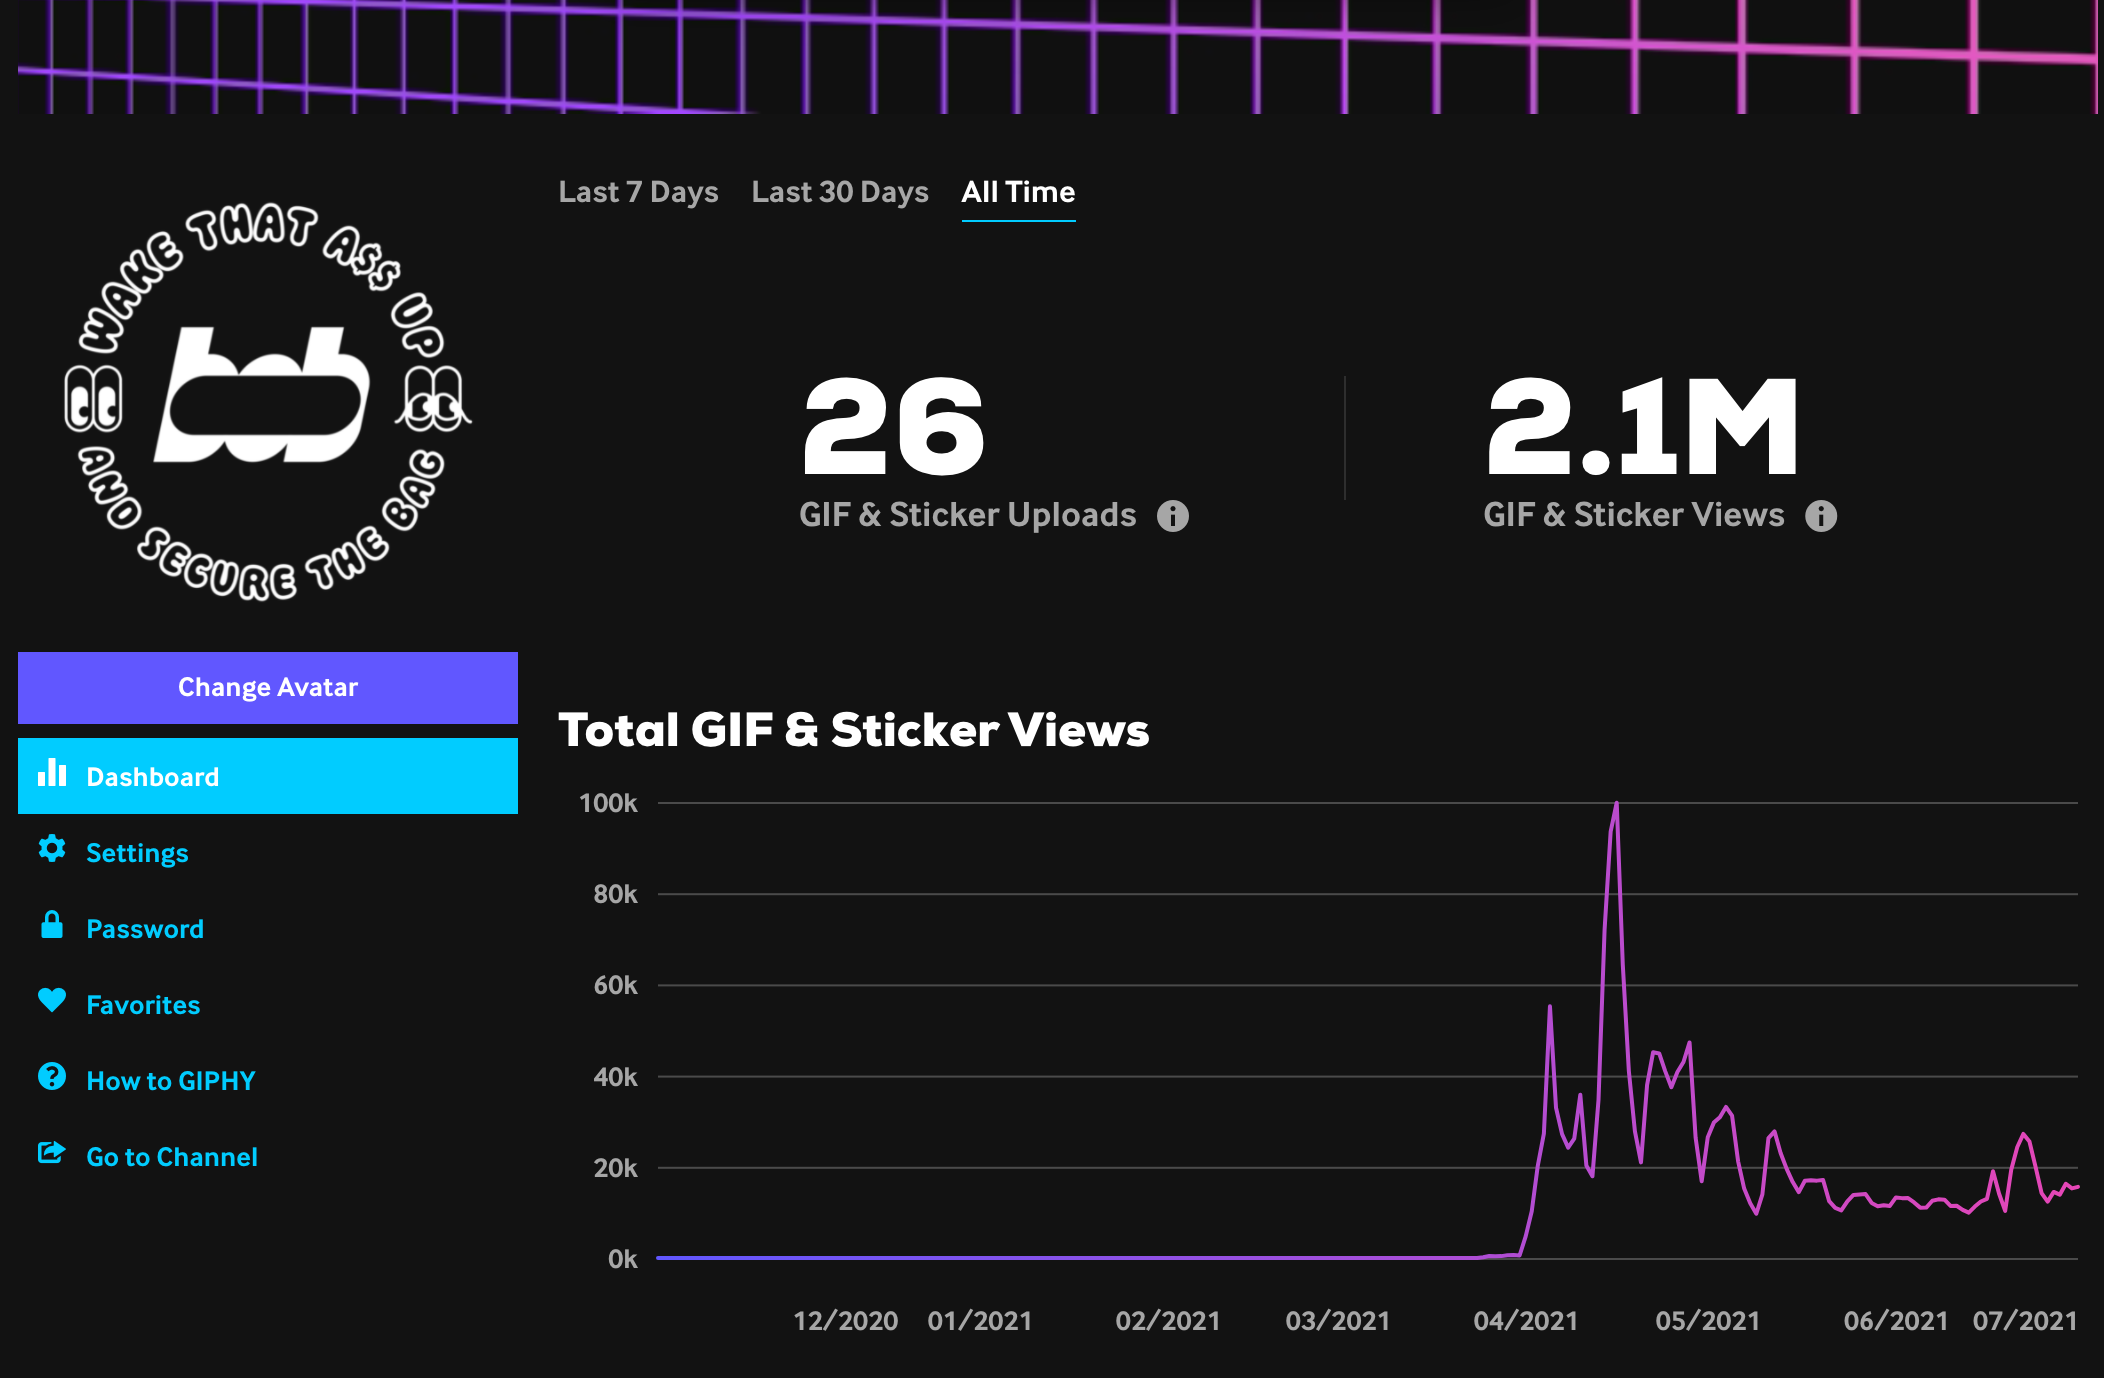Open the Favorites link
Viewport: 2104px width, 1378px height.
click(x=143, y=1005)
